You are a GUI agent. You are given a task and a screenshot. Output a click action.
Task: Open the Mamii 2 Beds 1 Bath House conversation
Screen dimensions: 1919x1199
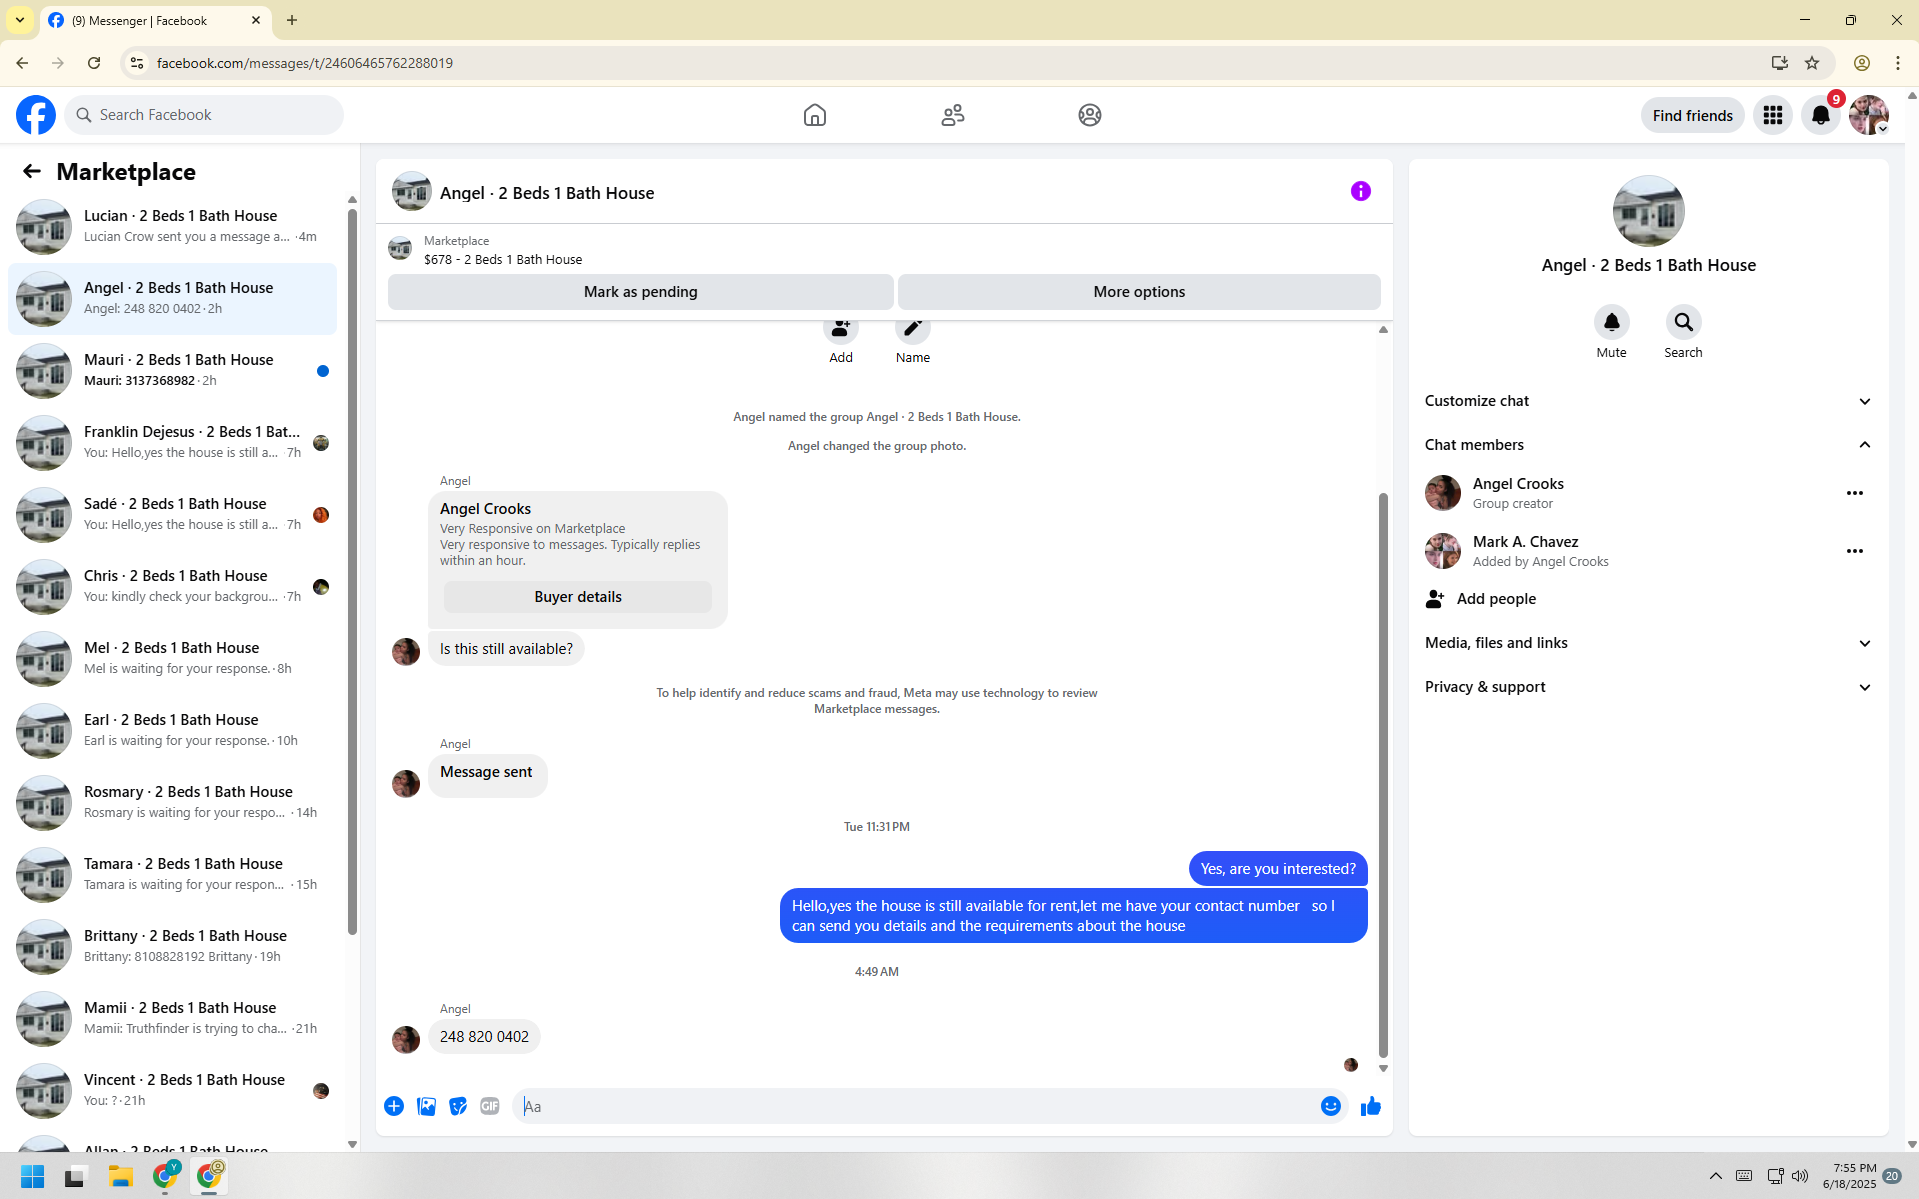(173, 1019)
